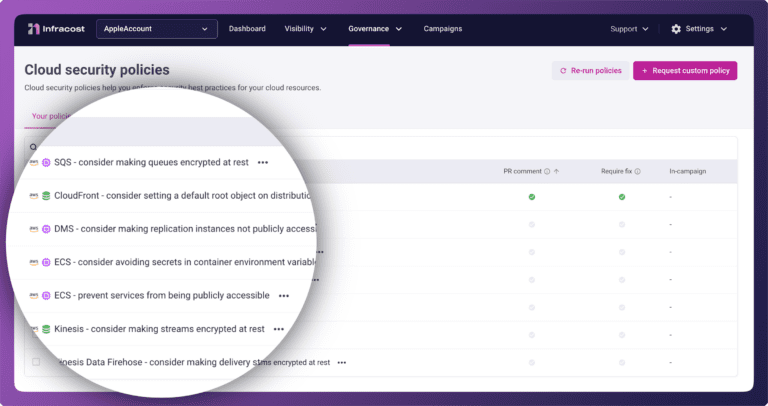The image size is (768, 406).
Task: Open the three-dot menu for the Kinesis streams policy
Action: pyautogui.click(x=279, y=329)
